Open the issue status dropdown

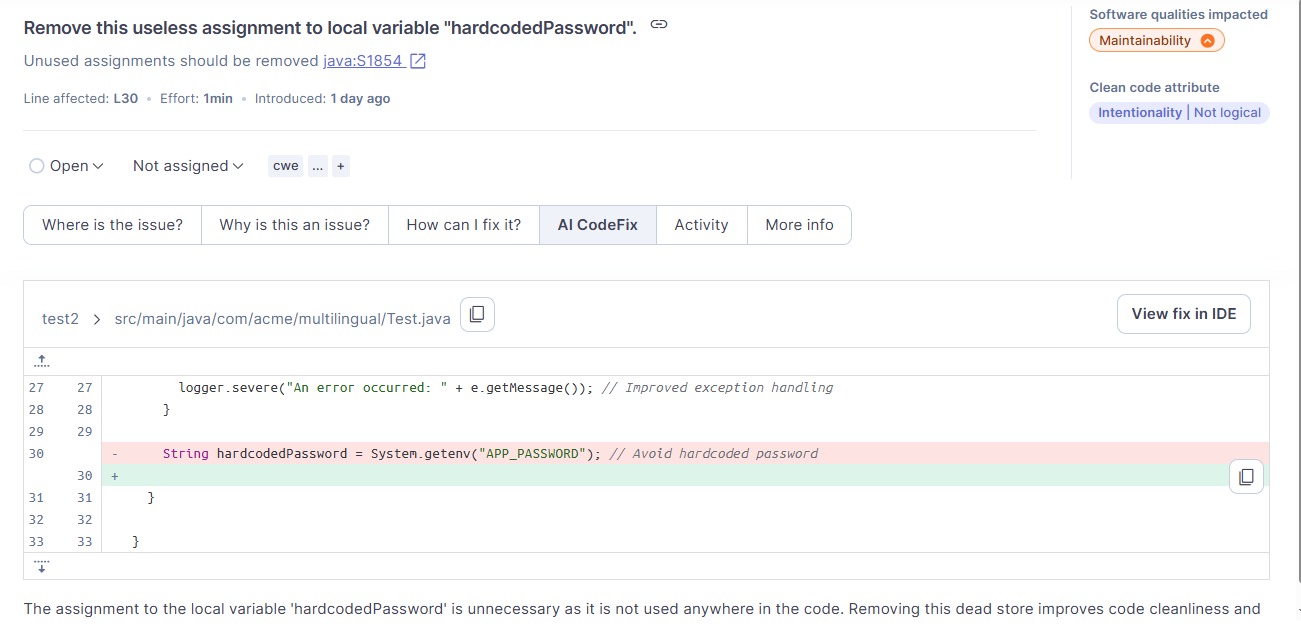(66, 166)
